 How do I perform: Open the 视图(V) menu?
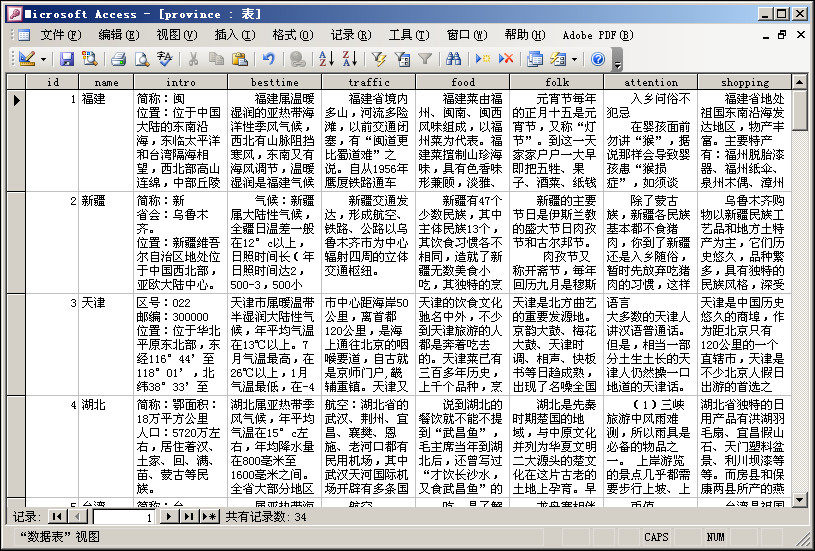177,35
